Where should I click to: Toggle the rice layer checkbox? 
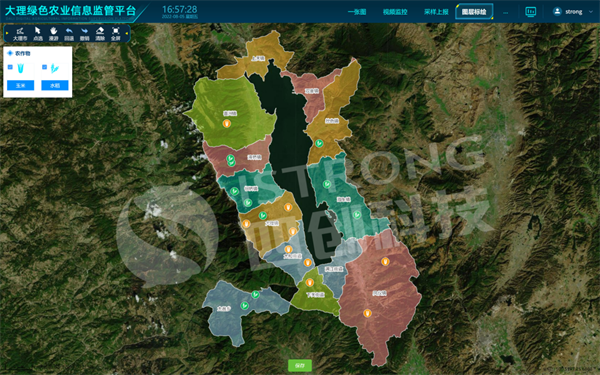coord(44,67)
